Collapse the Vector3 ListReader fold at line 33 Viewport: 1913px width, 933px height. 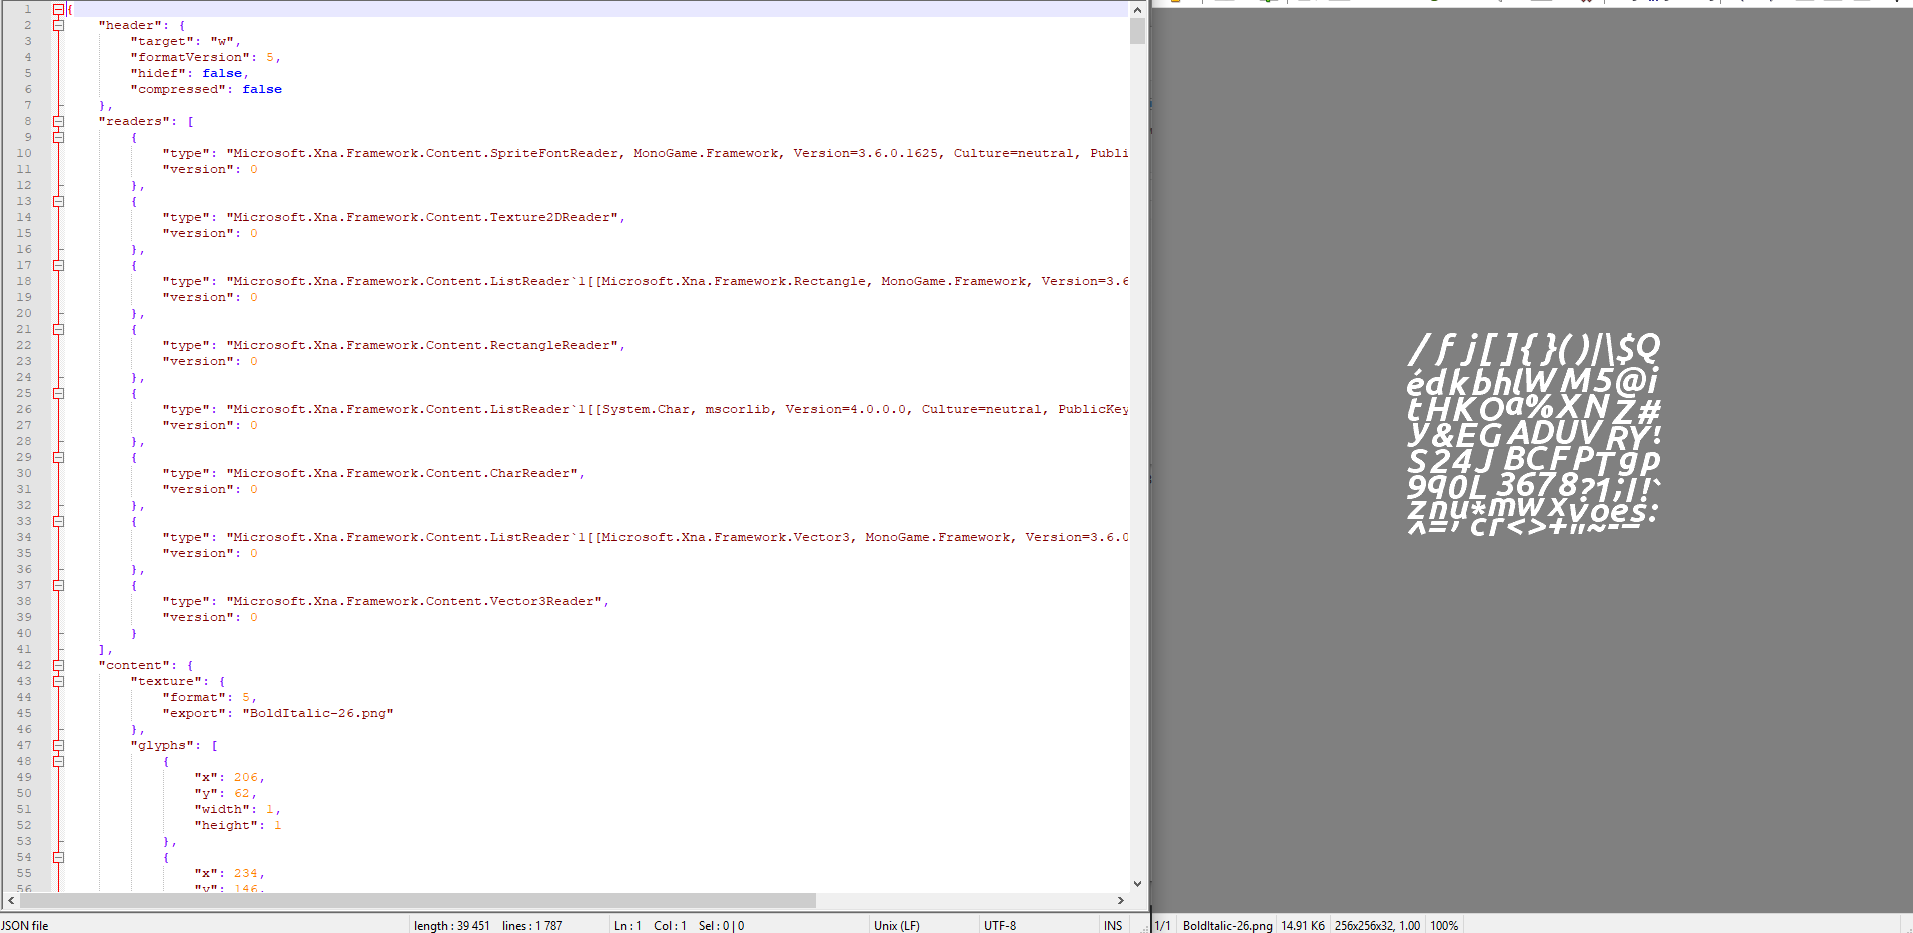tap(58, 521)
